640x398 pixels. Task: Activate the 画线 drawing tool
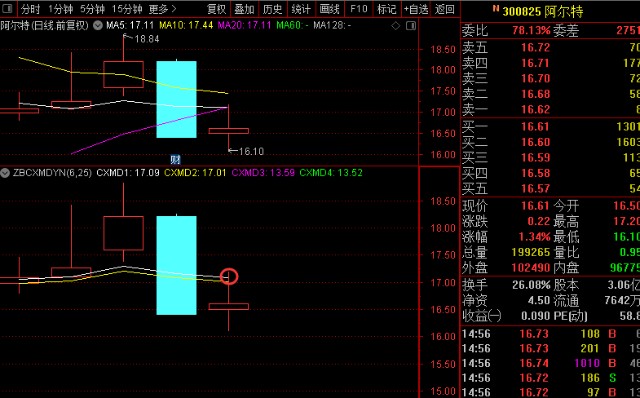click(329, 9)
